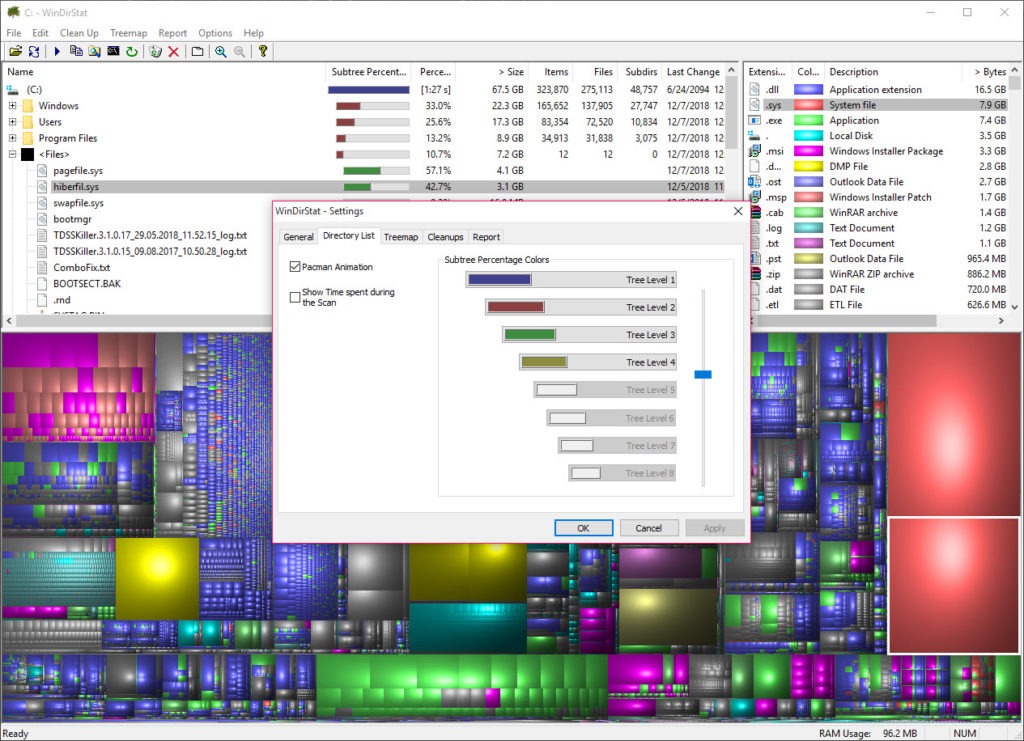The image size is (1024, 741).
Task: Expand the Program Files tree node
Action: (x=12, y=138)
